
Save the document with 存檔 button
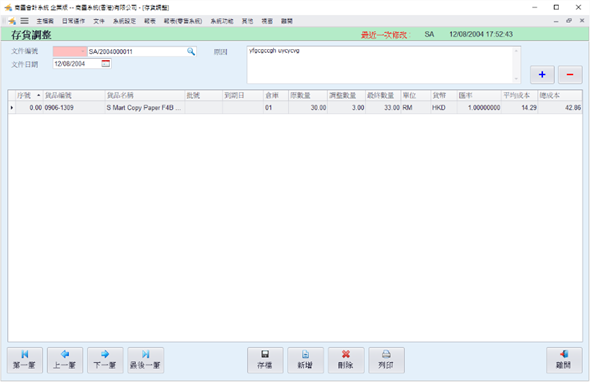(x=265, y=360)
